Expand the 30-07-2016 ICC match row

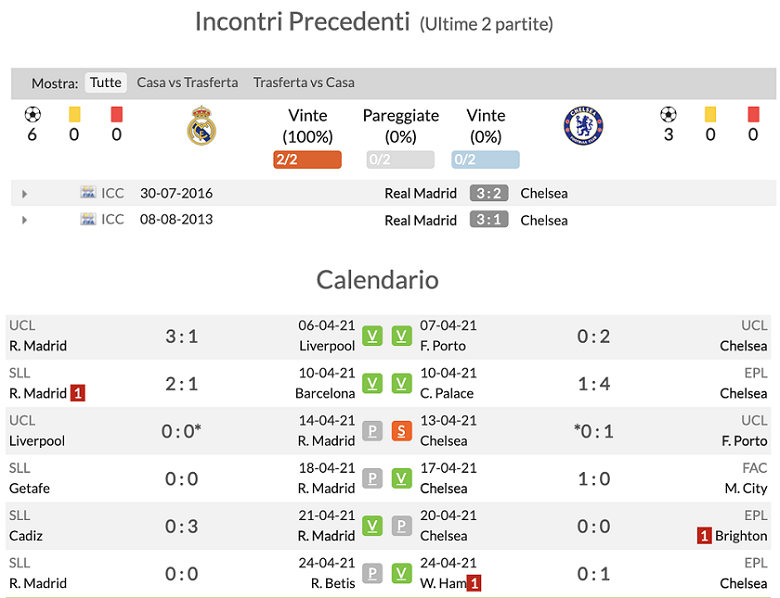pyautogui.click(x=25, y=194)
